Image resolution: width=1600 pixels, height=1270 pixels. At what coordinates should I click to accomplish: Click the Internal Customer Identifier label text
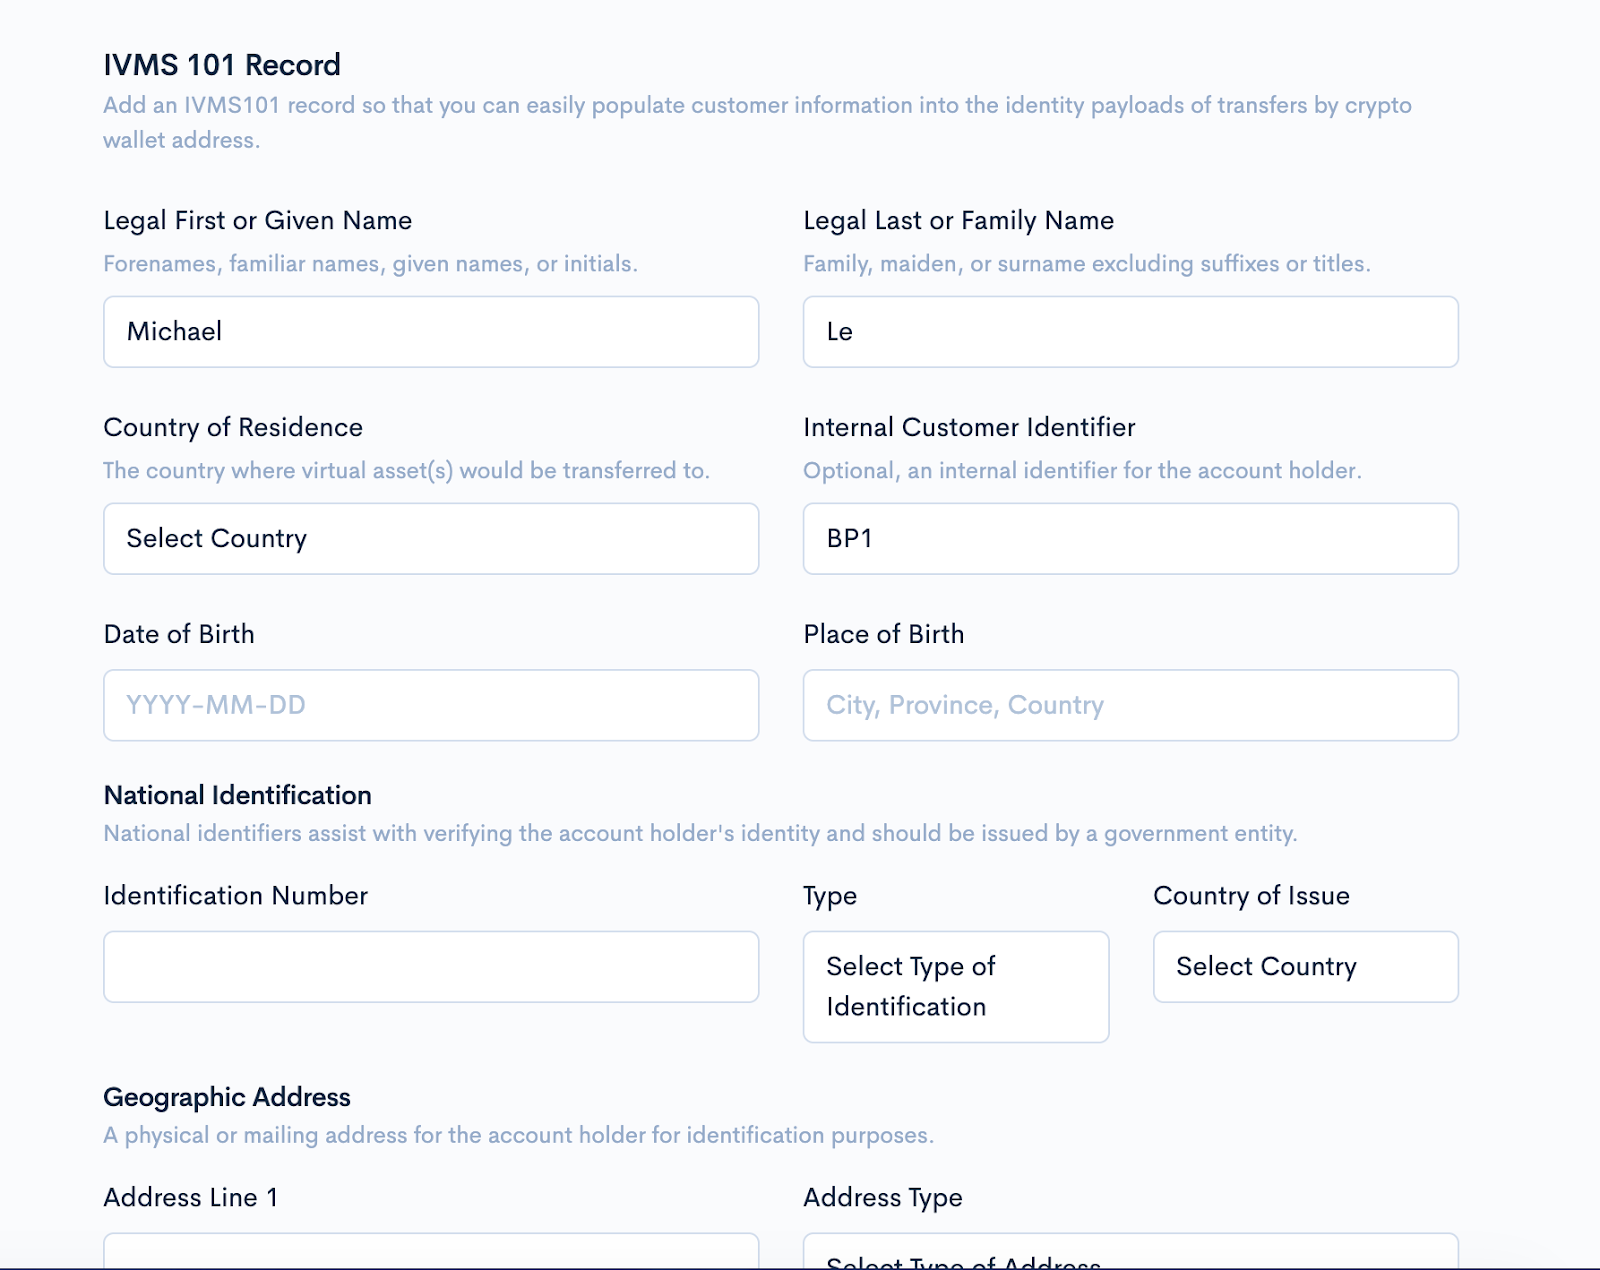click(x=969, y=428)
